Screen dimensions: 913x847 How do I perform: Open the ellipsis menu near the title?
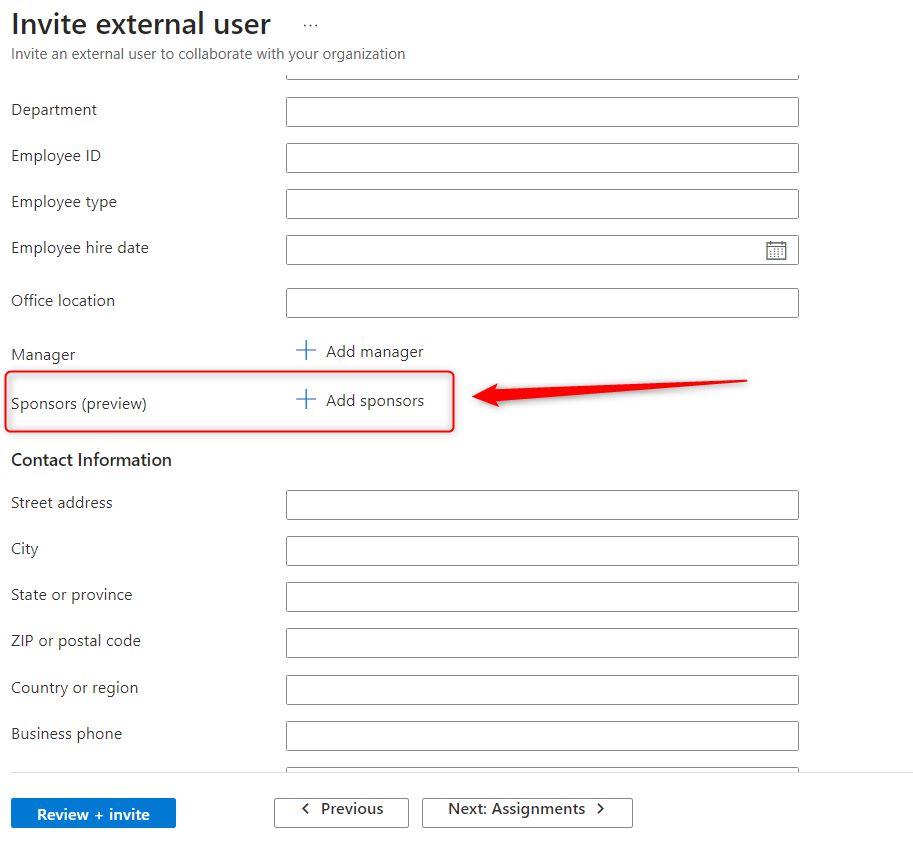pyautogui.click(x=310, y=25)
